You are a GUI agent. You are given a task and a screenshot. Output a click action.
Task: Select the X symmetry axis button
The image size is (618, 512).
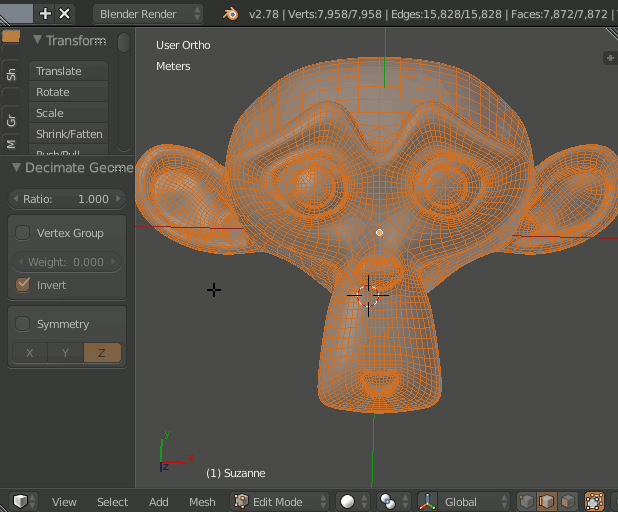click(30, 353)
